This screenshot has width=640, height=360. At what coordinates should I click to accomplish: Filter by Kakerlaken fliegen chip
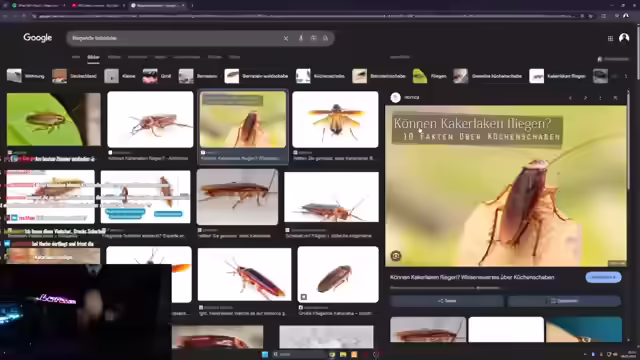coord(558,76)
